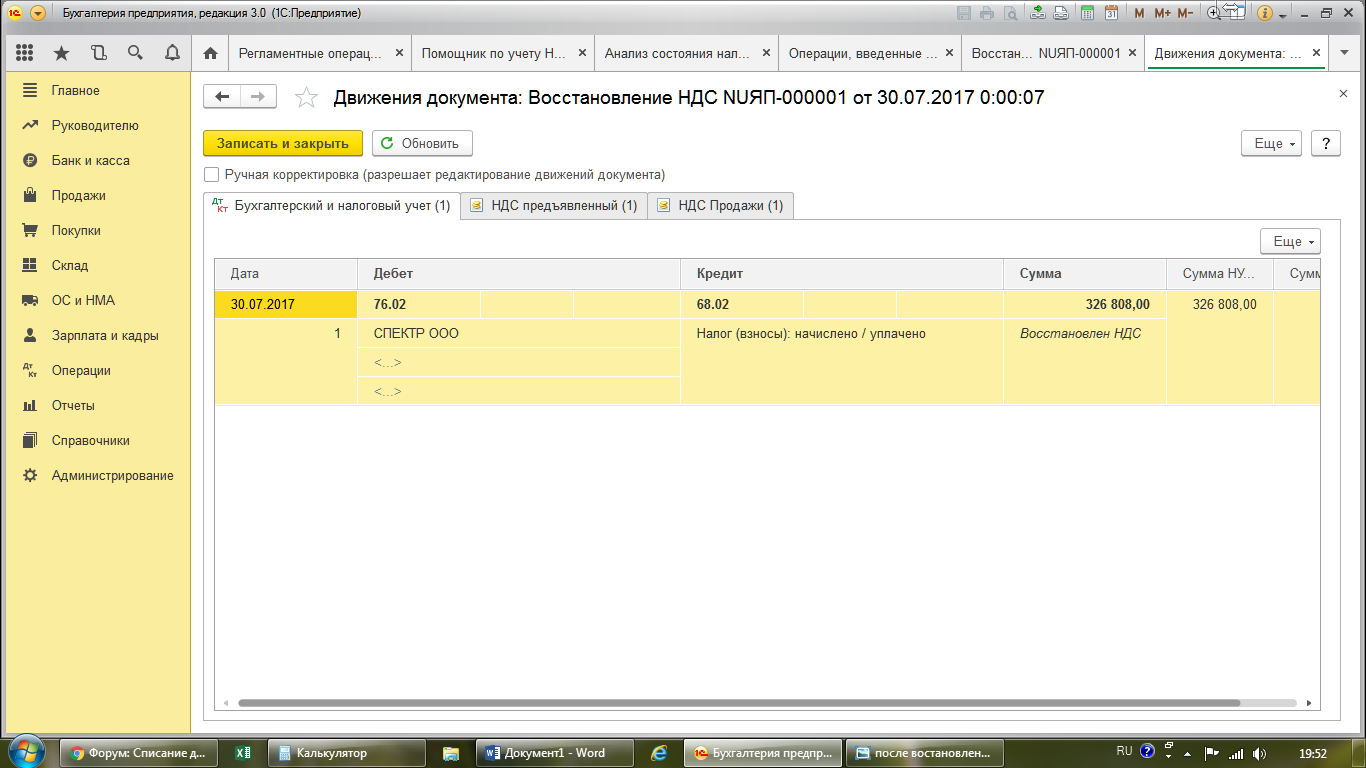The height and width of the screenshot is (768, 1366).
Task: Open the Руководителю section
Action: 95,125
